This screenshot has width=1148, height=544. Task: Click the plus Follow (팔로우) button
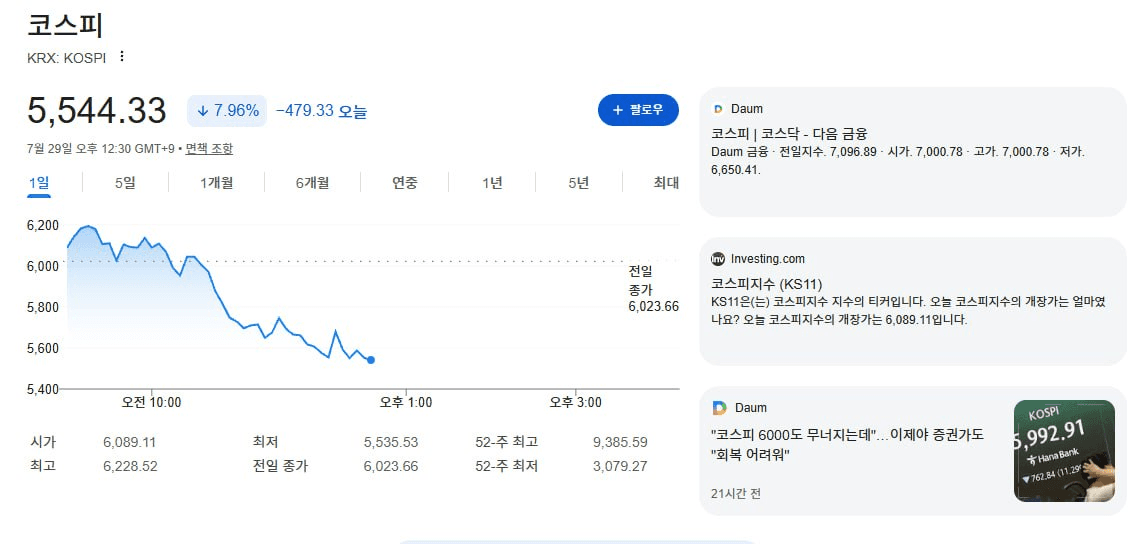[638, 110]
